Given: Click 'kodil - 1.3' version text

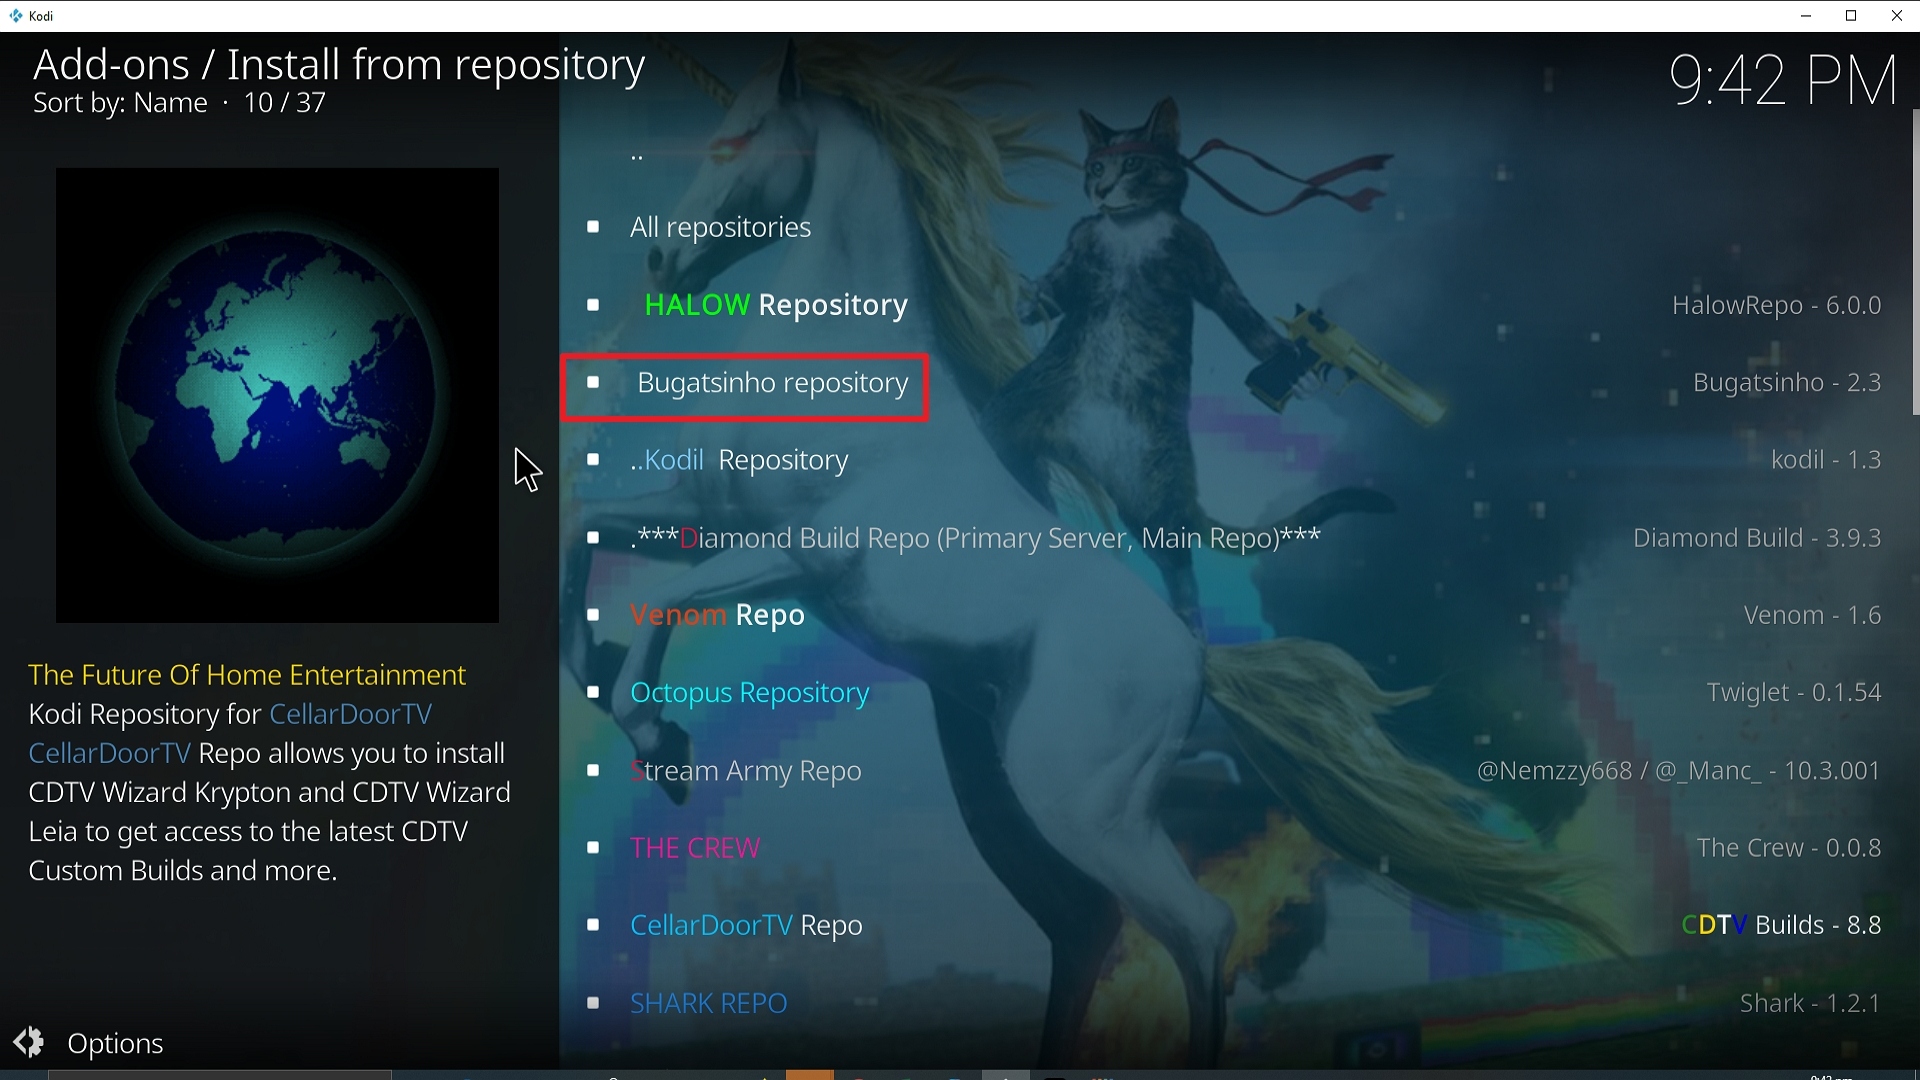Looking at the screenshot, I should [x=1826, y=460].
